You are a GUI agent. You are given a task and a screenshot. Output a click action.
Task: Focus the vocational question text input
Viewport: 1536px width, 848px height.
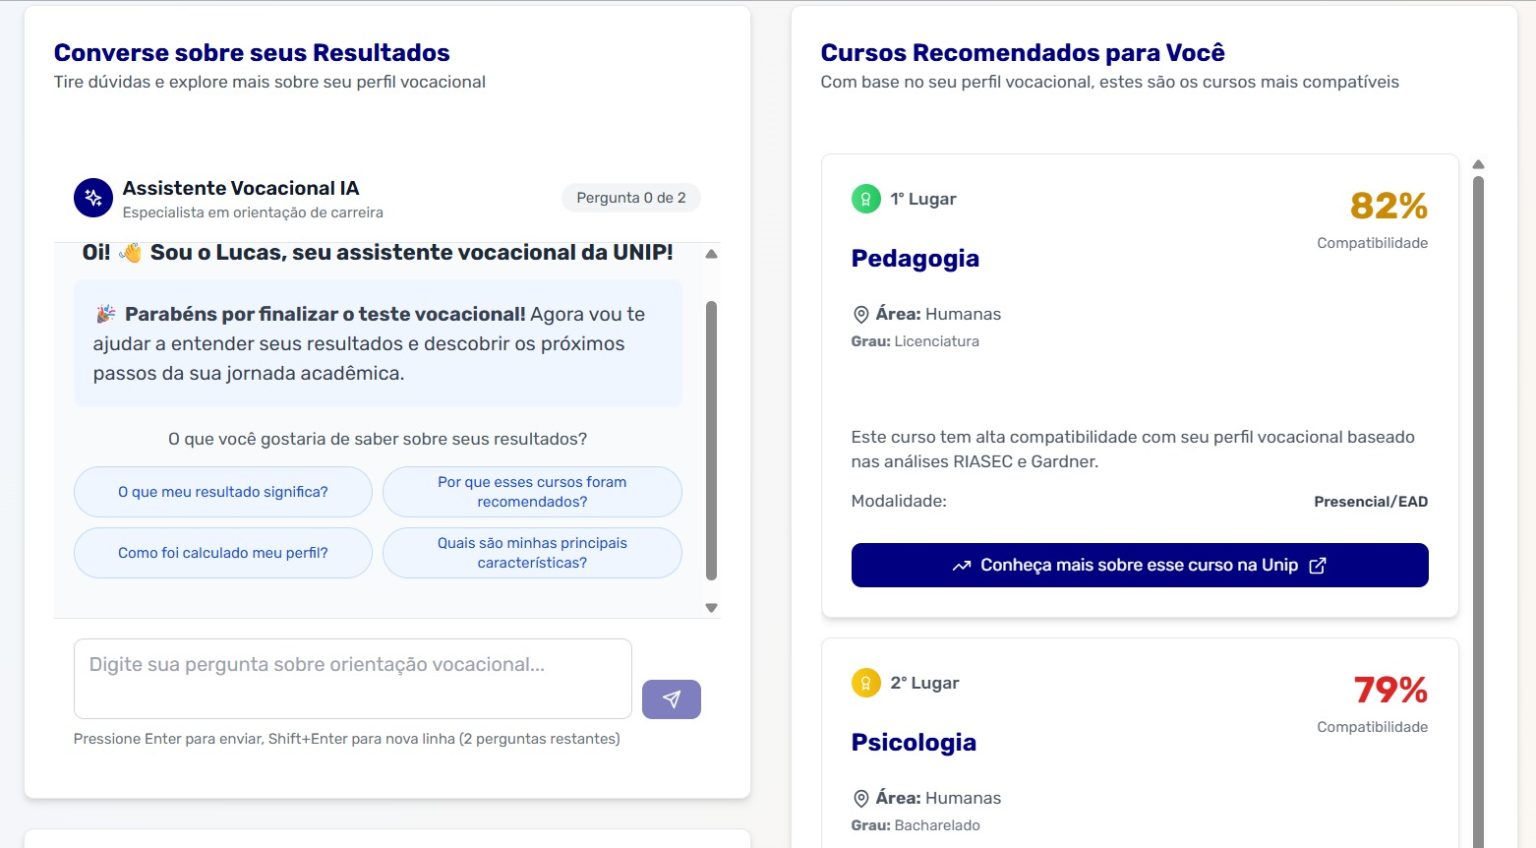(x=352, y=679)
